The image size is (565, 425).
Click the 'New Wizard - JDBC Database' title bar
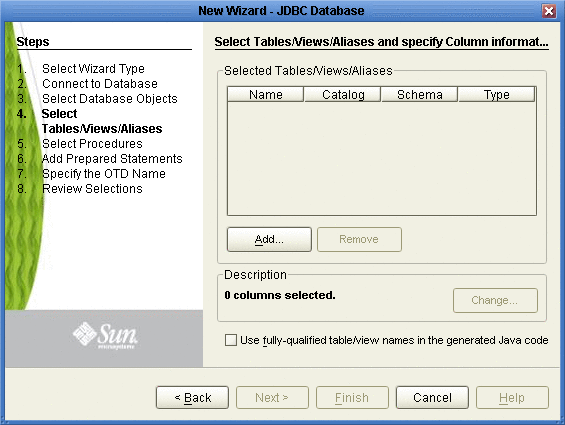281,11
